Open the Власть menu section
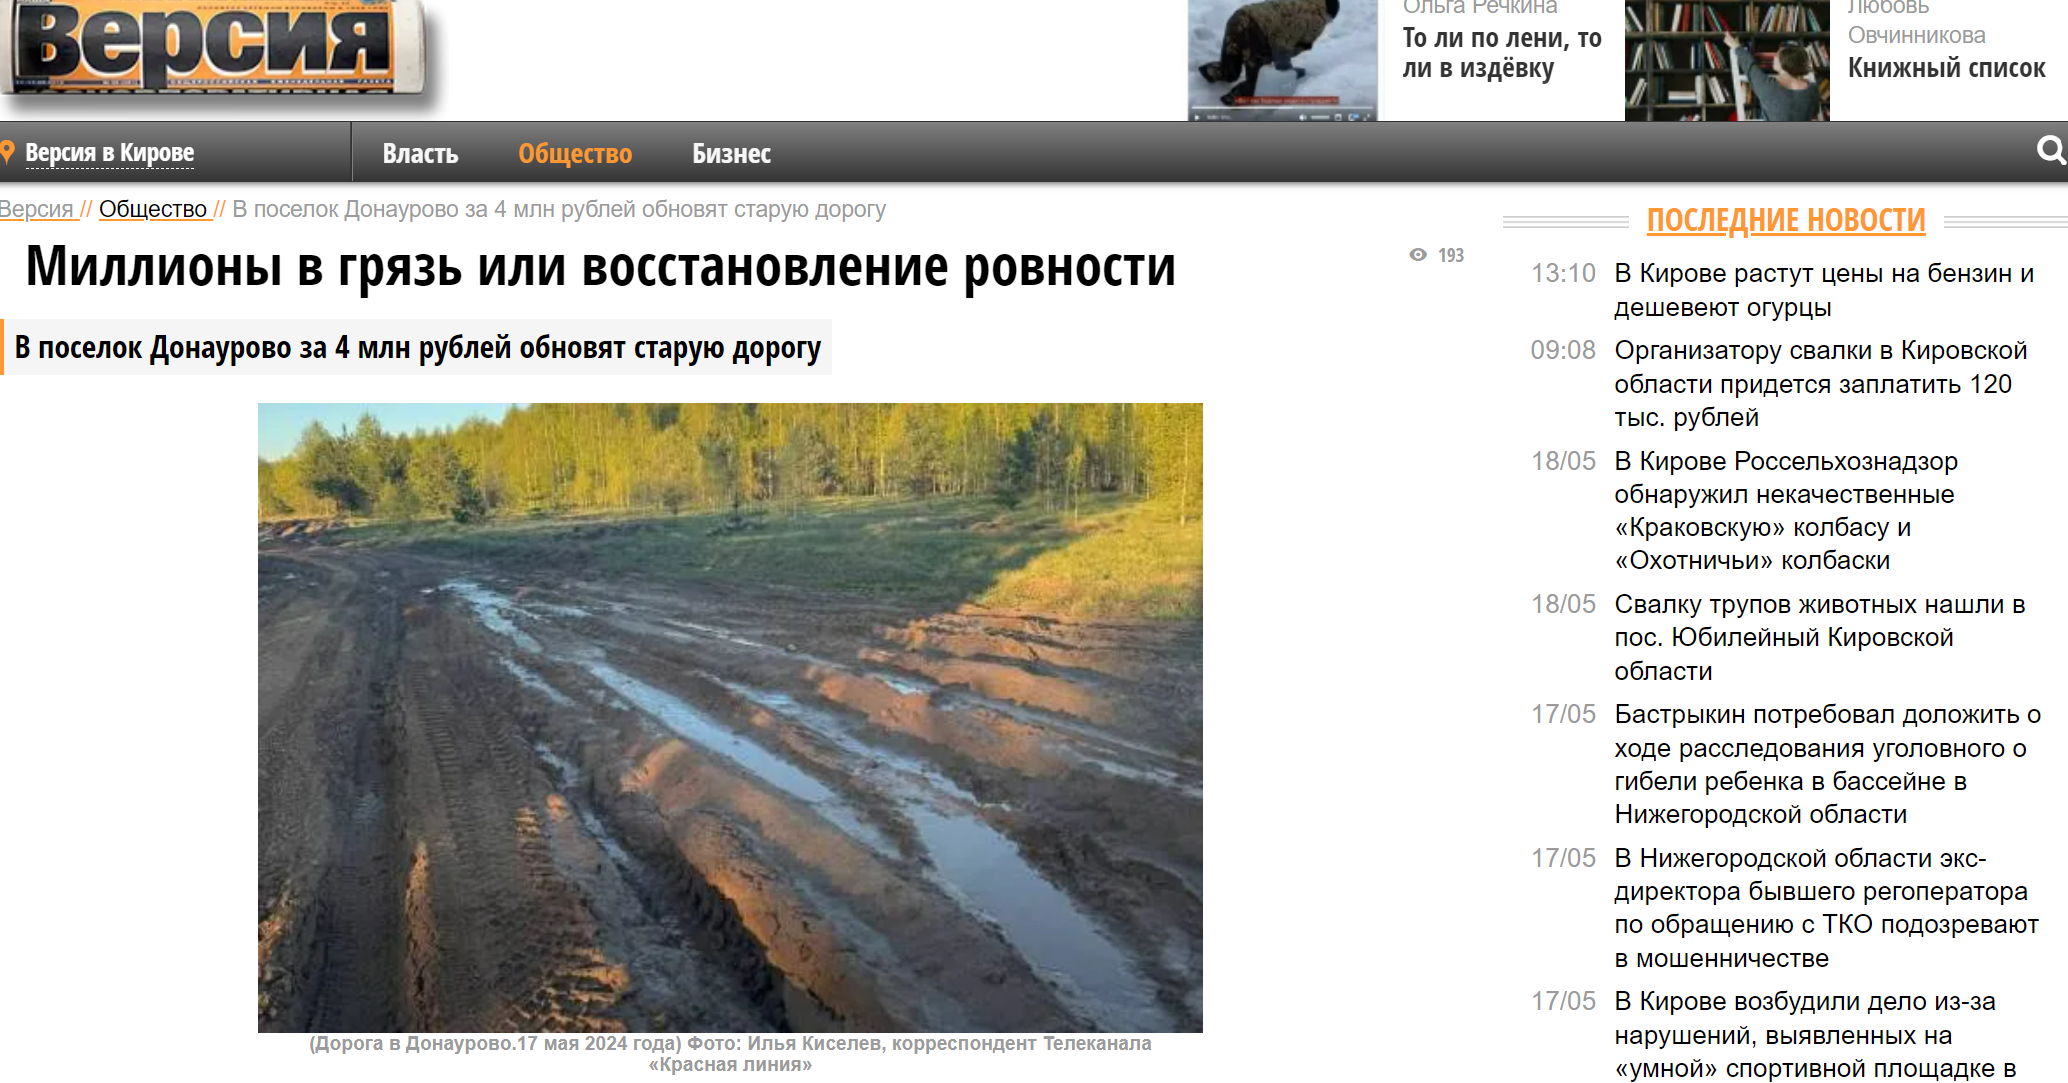Viewport: 2068px width, 1083px height. 420,154
